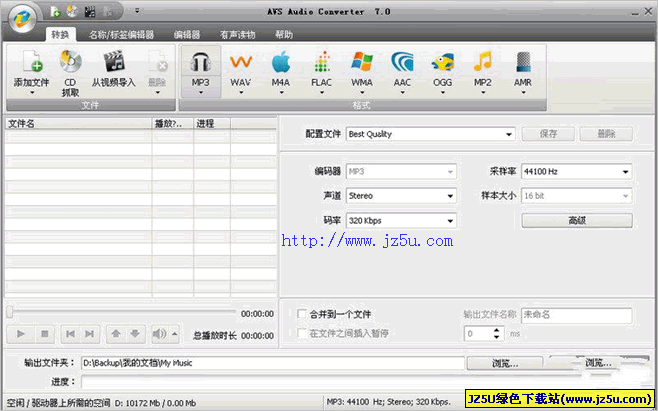This screenshot has width=658, height=411.
Task: Click move file down arrow
Action: tap(135, 334)
